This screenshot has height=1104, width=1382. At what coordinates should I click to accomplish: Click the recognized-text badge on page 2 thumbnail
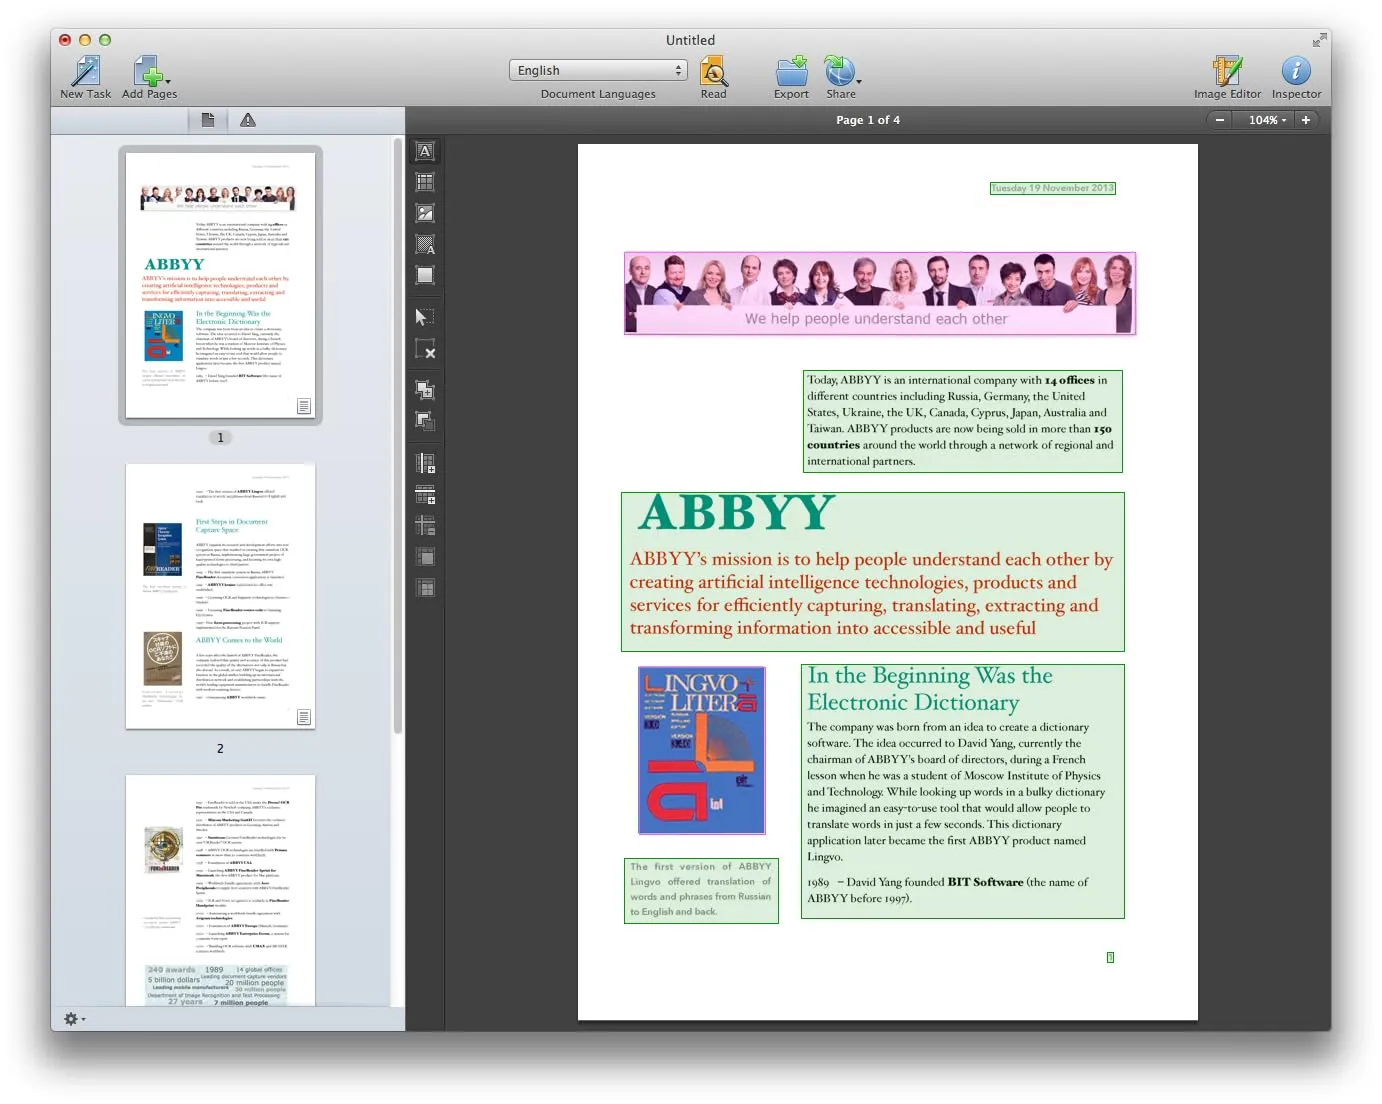coord(304,717)
